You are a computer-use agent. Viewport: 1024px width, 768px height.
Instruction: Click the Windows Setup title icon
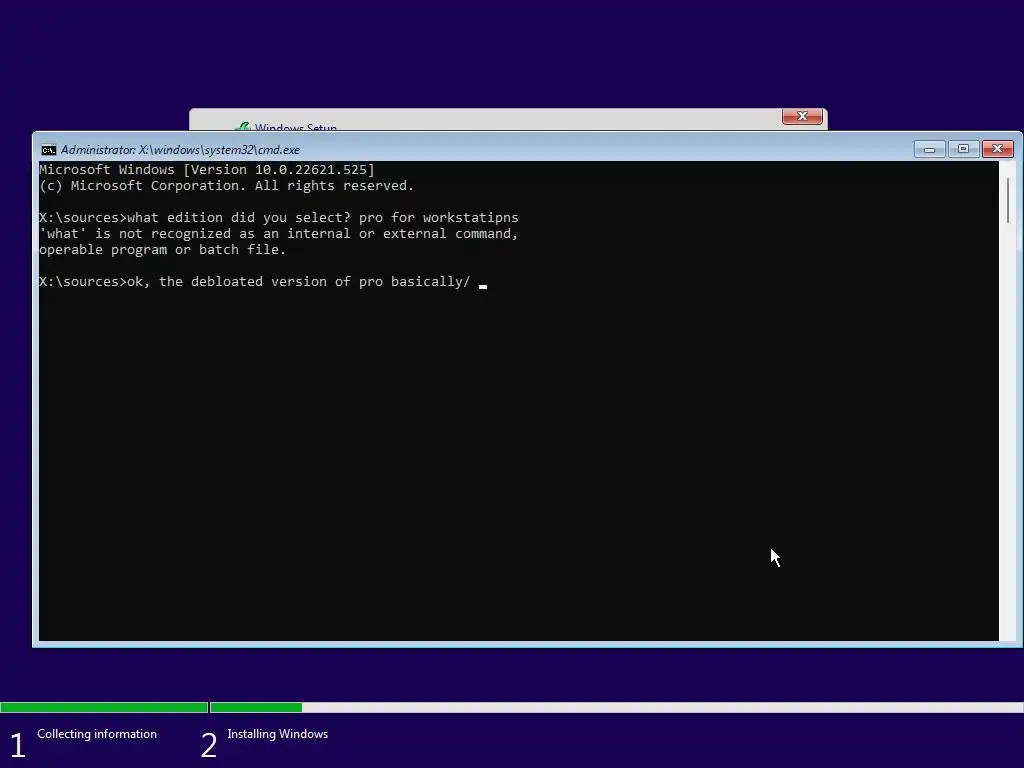pos(243,127)
